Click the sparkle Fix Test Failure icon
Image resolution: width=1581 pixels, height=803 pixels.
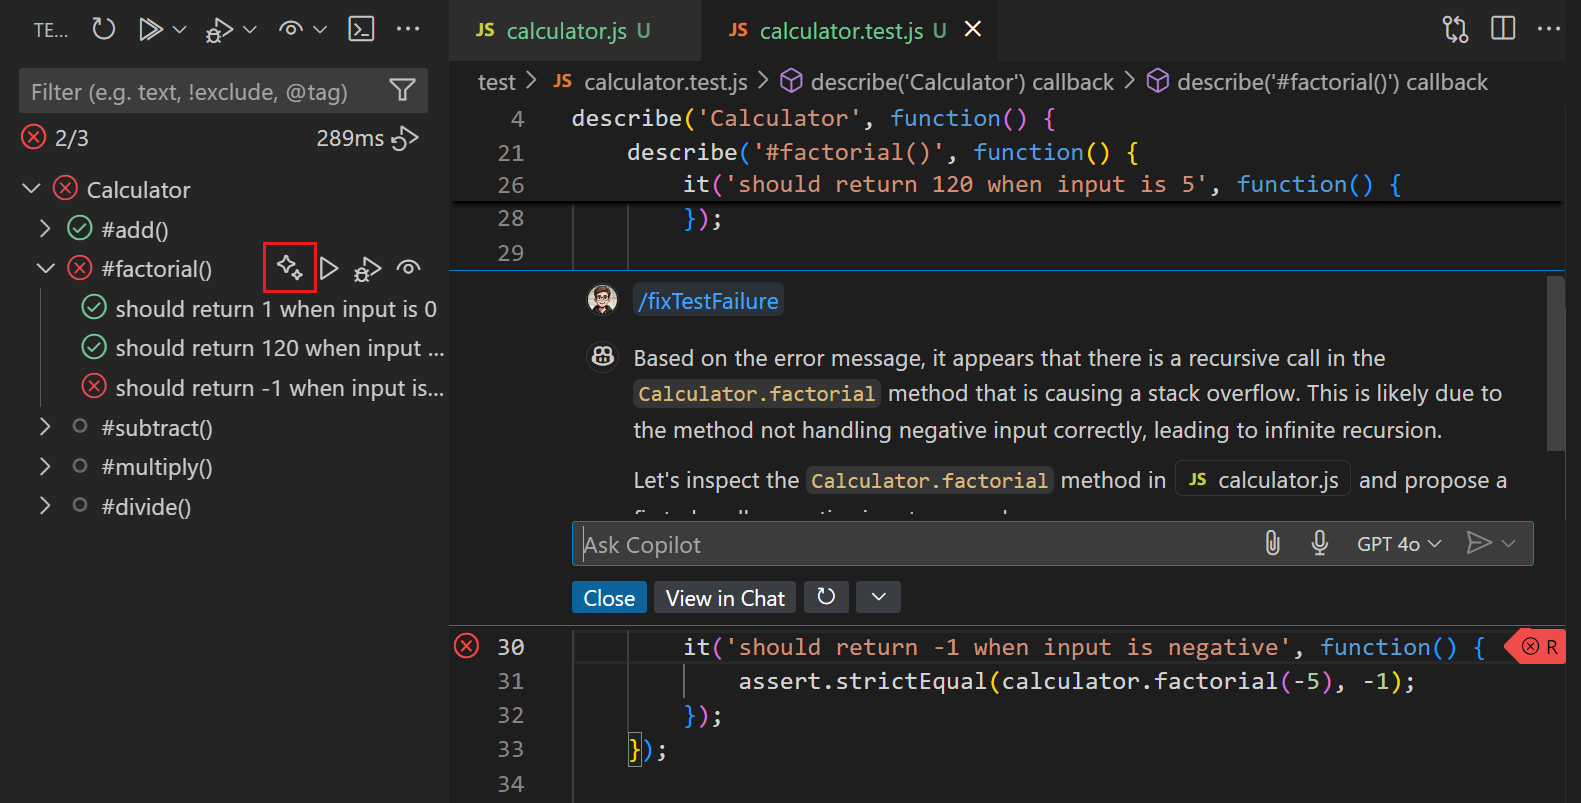(x=289, y=268)
